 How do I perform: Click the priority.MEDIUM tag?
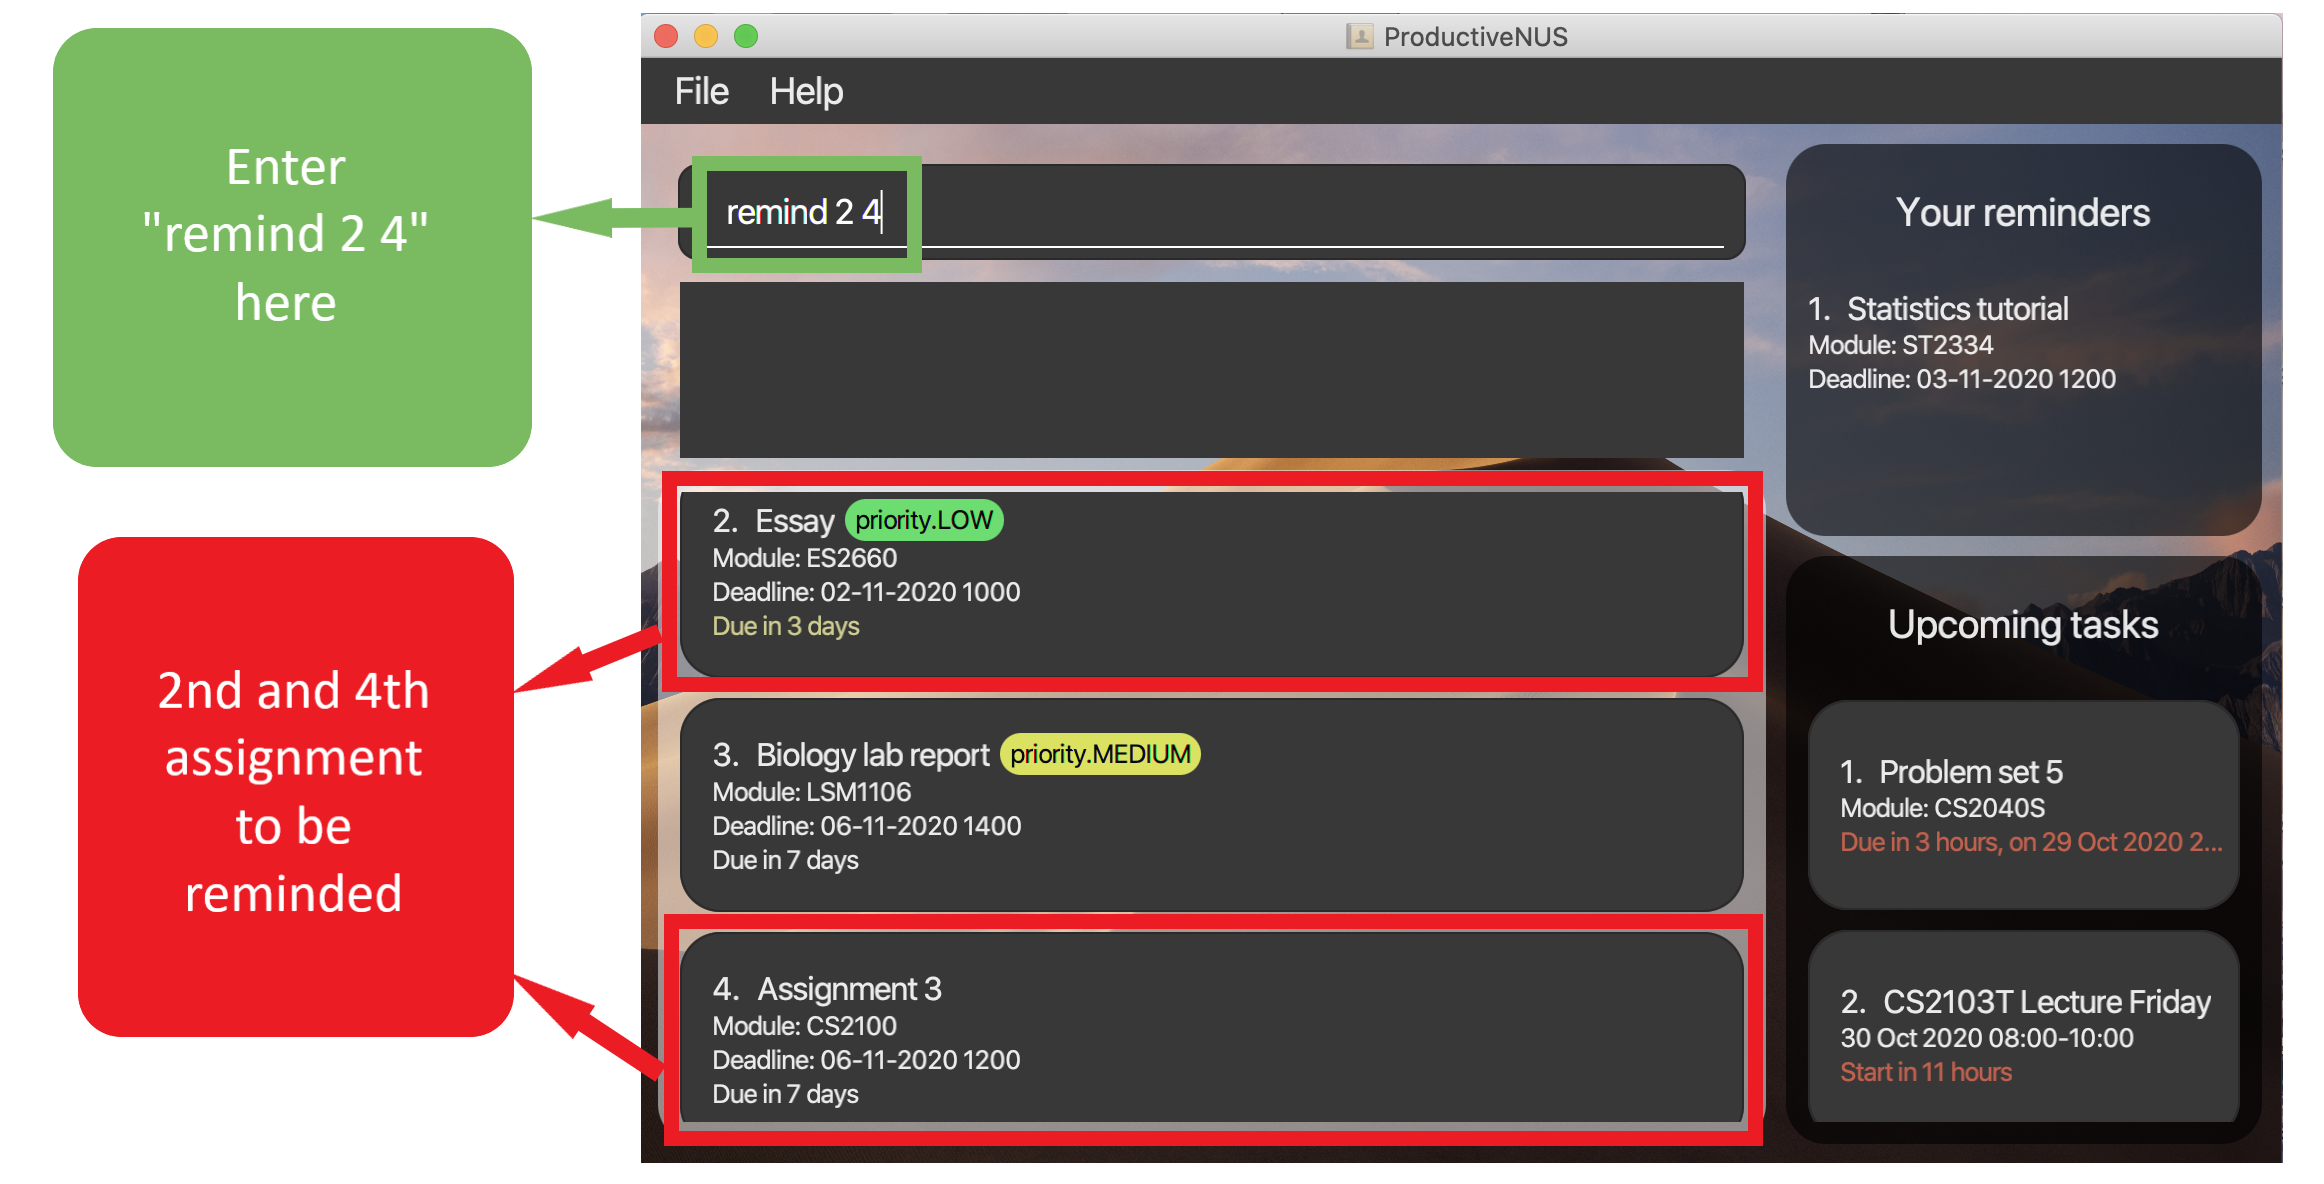coord(1100,754)
